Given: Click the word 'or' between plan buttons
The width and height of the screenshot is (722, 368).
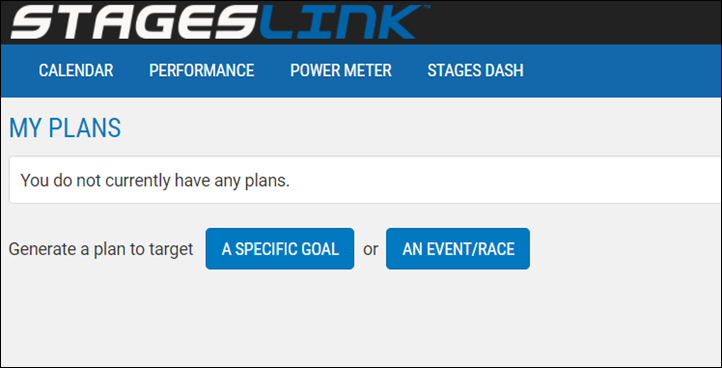Looking at the screenshot, I should (x=371, y=249).
